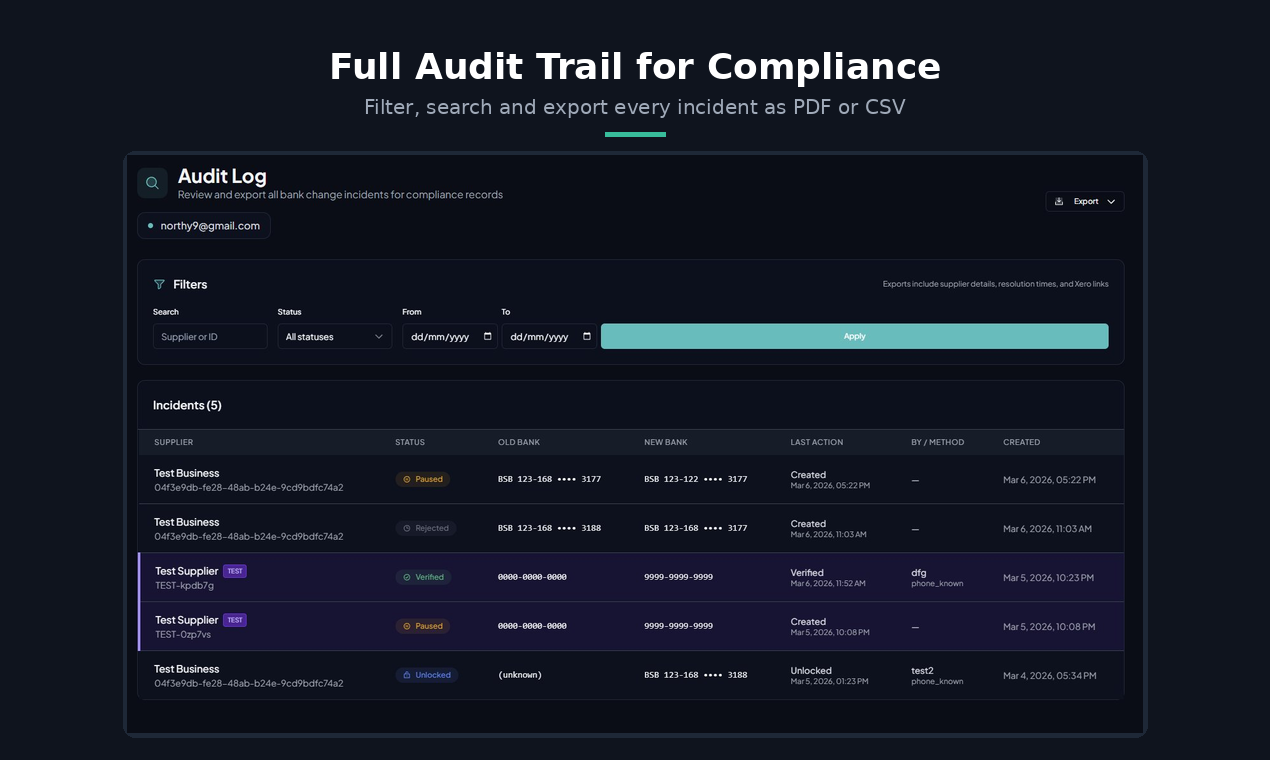The width and height of the screenshot is (1270, 760).
Task: Open the Export dropdown button
Action: [x=1085, y=201]
